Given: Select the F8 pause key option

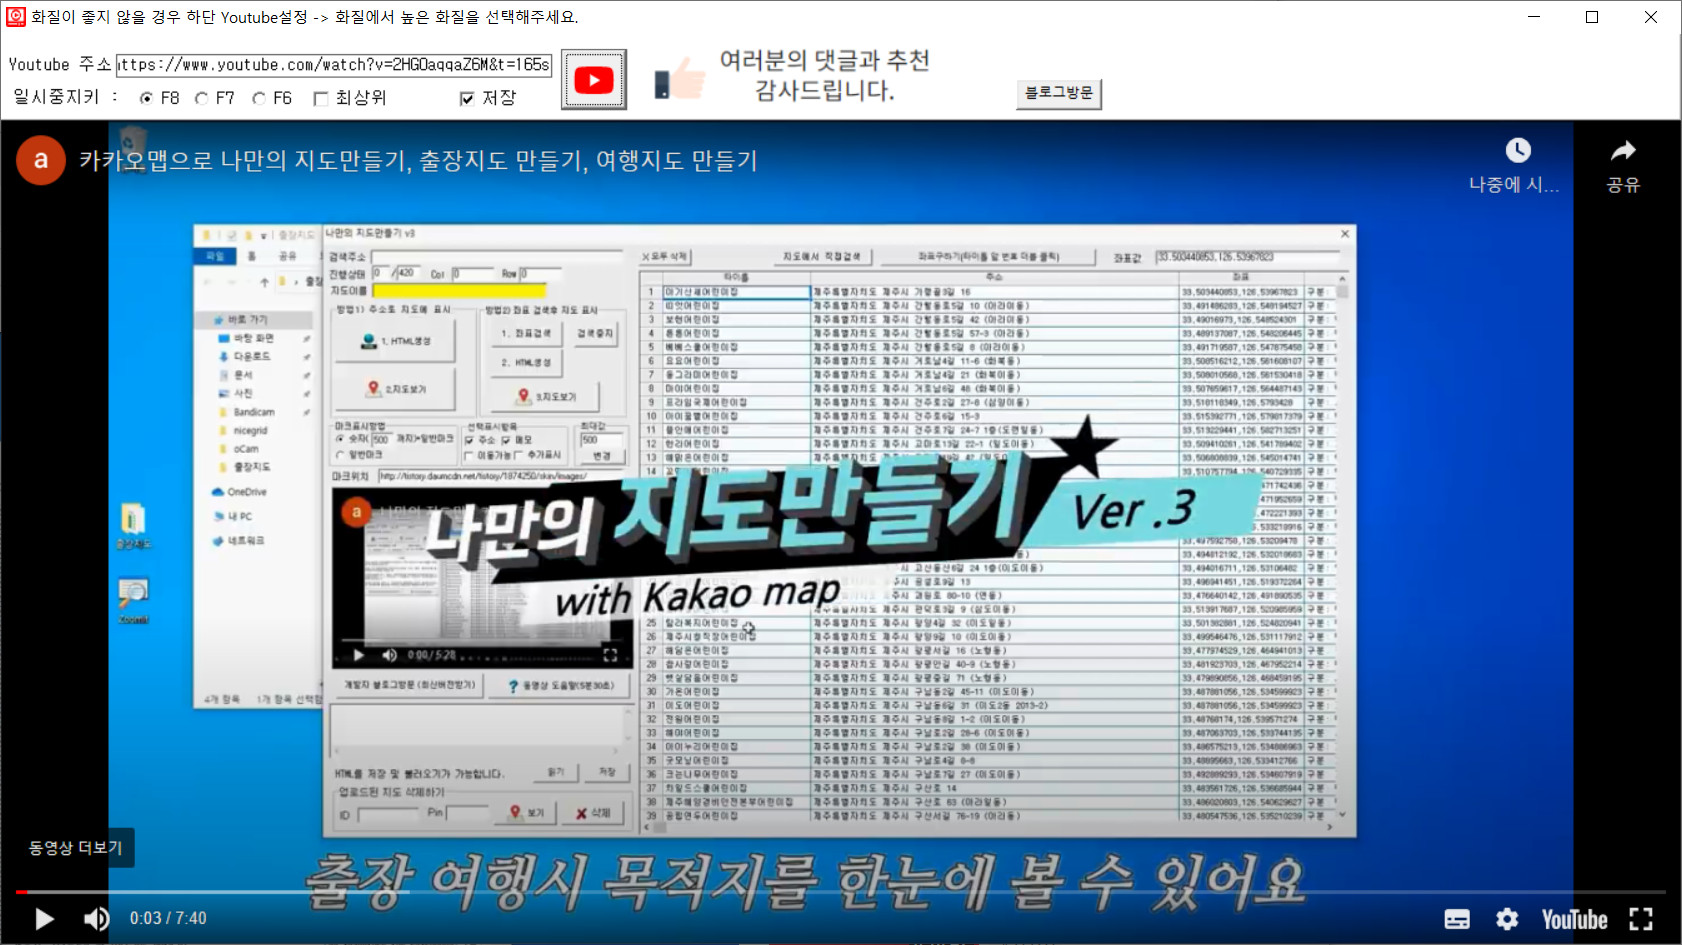Looking at the screenshot, I should tap(146, 98).
